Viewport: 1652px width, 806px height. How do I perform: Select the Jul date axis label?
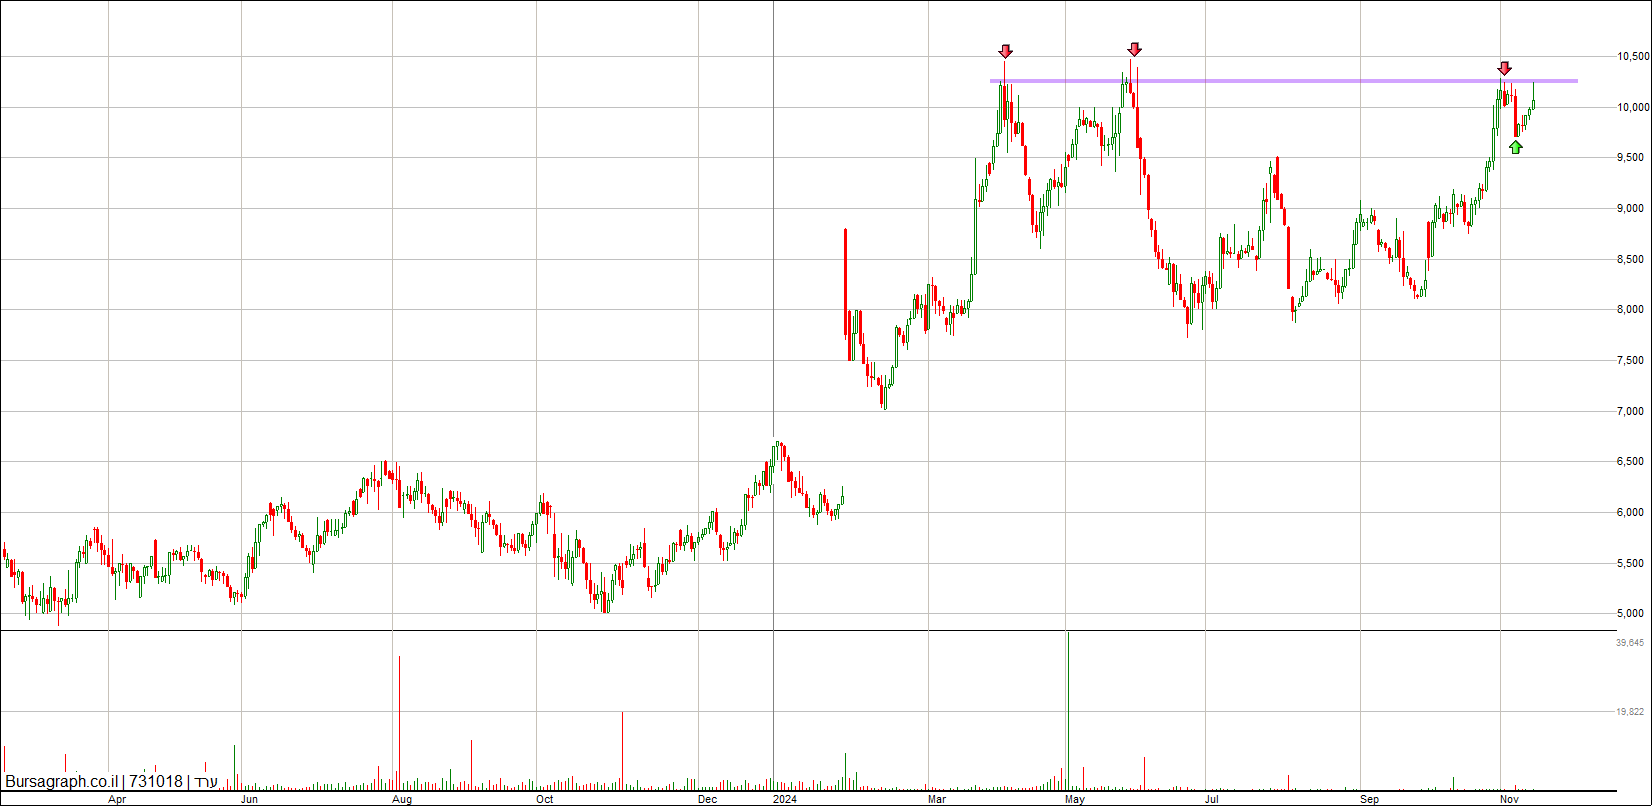[1212, 799]
